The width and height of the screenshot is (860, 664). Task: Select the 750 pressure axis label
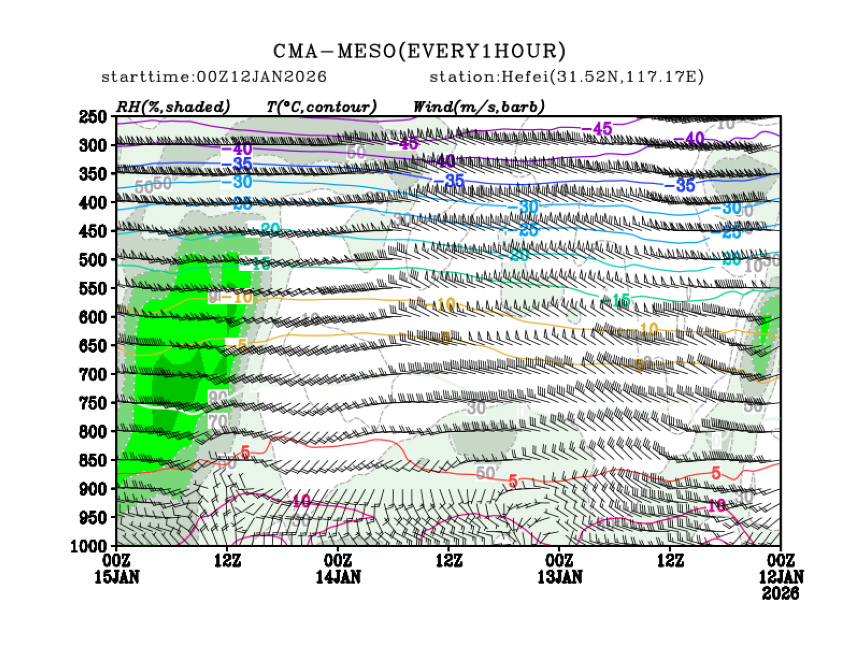click(93, 402)
